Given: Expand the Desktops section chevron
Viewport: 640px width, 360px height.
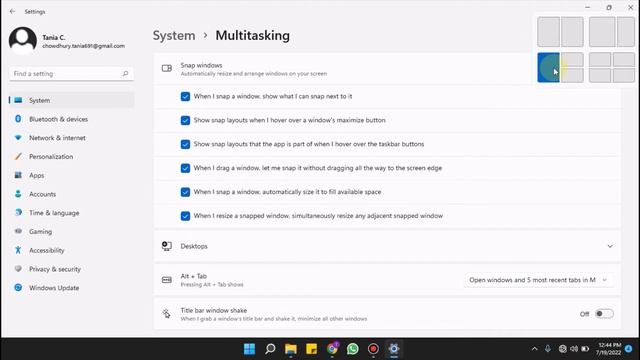Looking at the screenshot, I should coord(610,246).
